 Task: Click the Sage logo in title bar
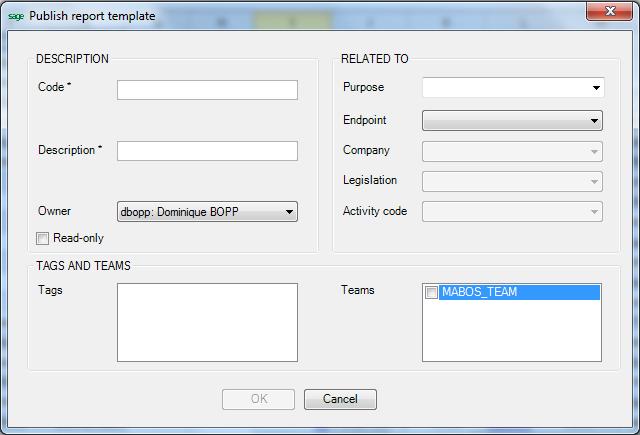[x=15, y=16]
